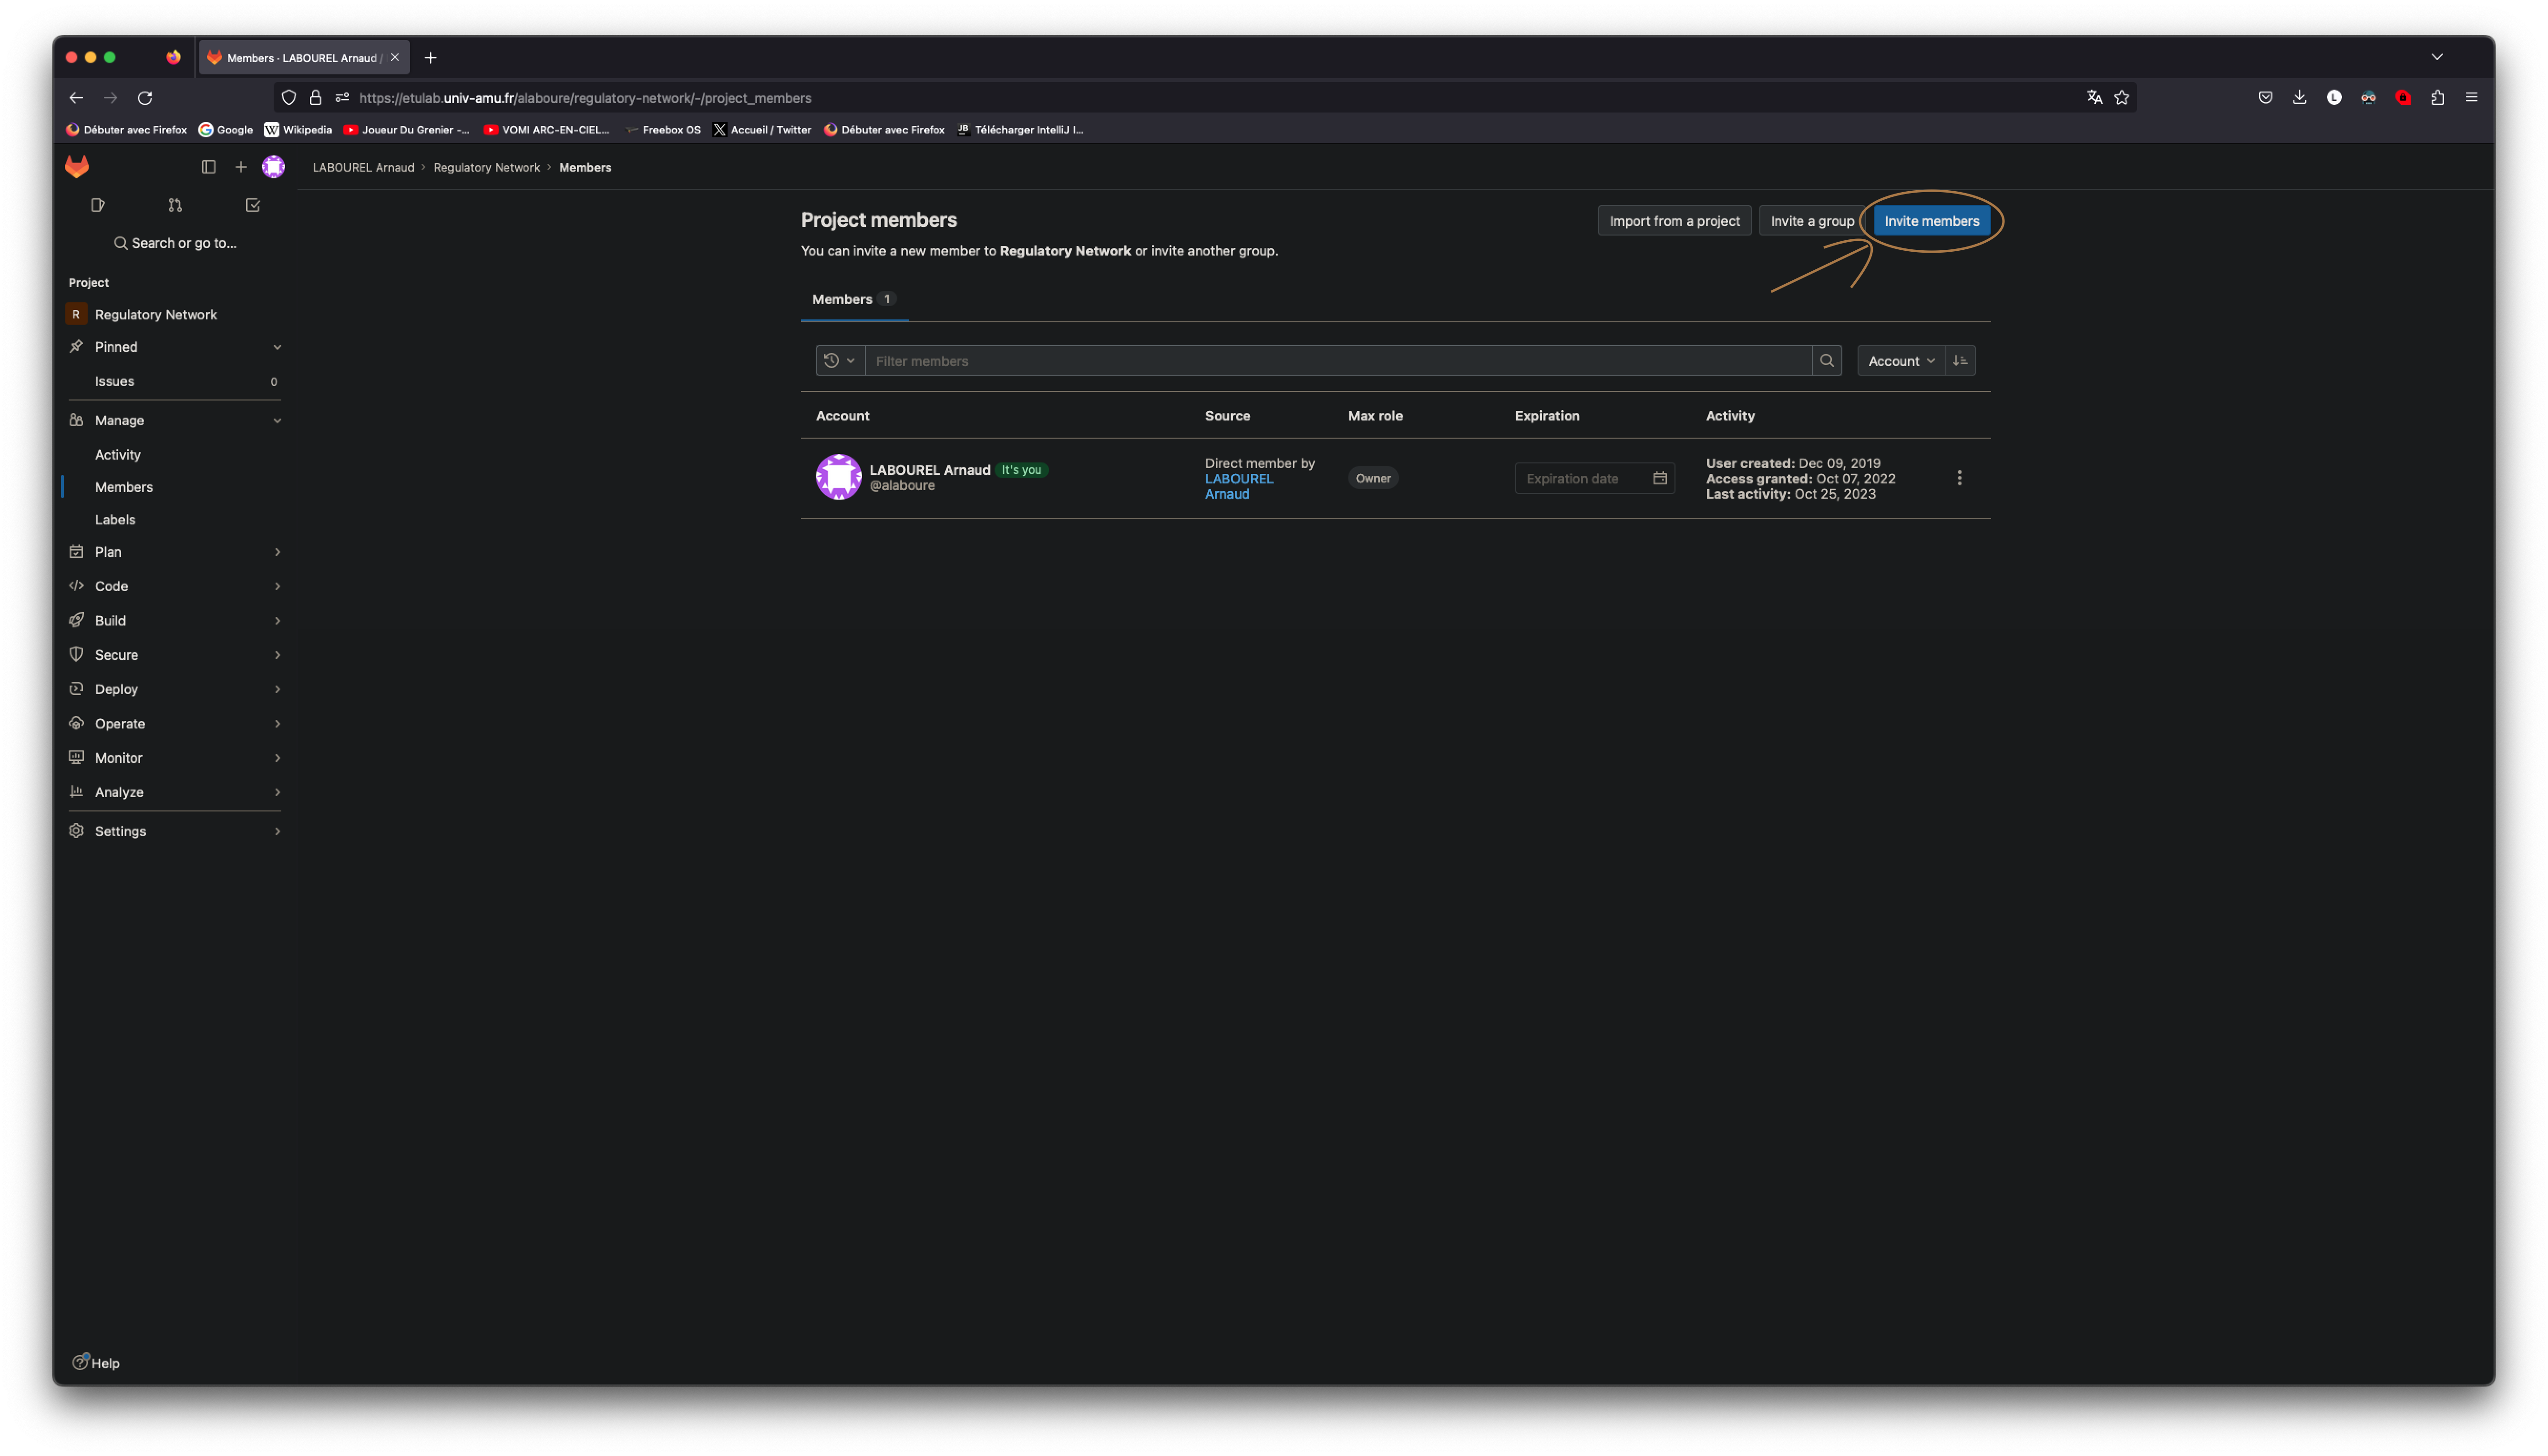Reload the page
Image resolution: width=2548 pixels, height=1456 pixels.
pyautogui.click(x=145, y=98)
